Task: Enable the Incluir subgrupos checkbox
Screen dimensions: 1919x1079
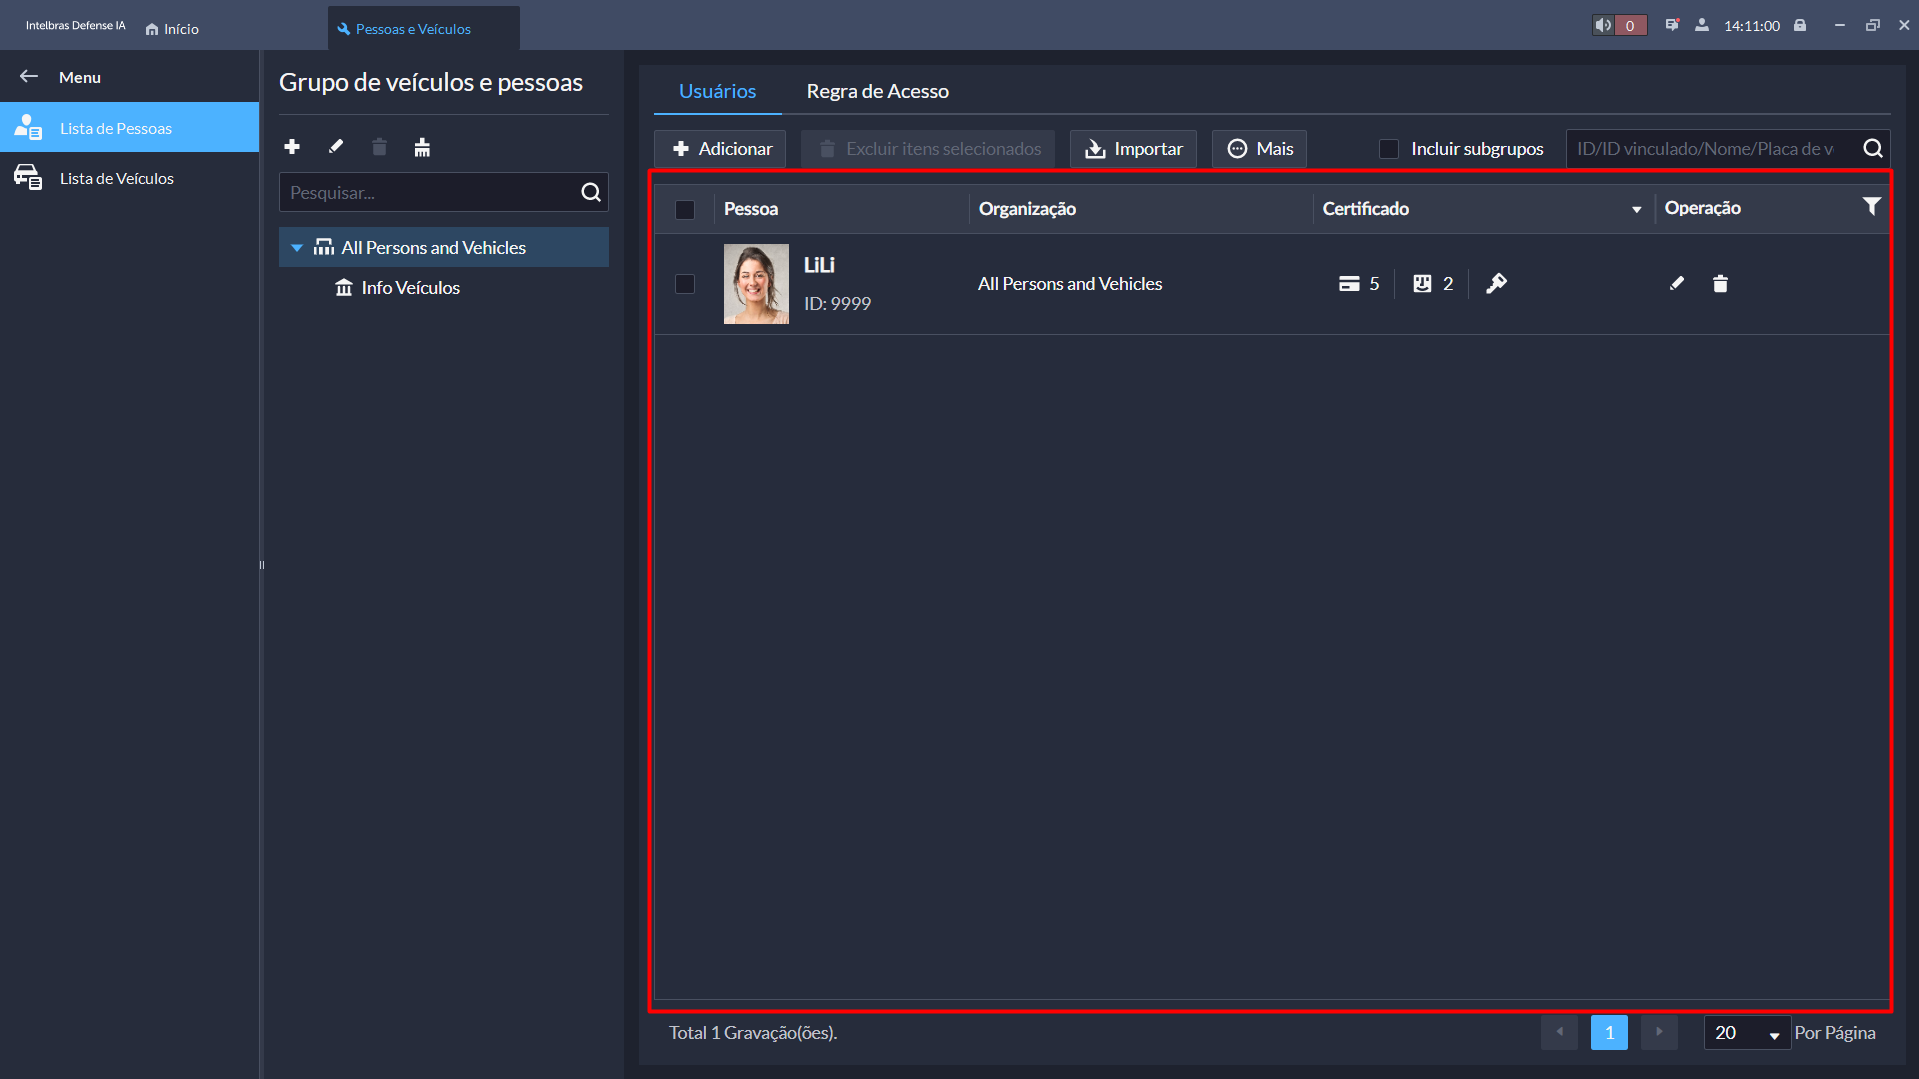Action: pyautogui.click(x=1389, y=149)
